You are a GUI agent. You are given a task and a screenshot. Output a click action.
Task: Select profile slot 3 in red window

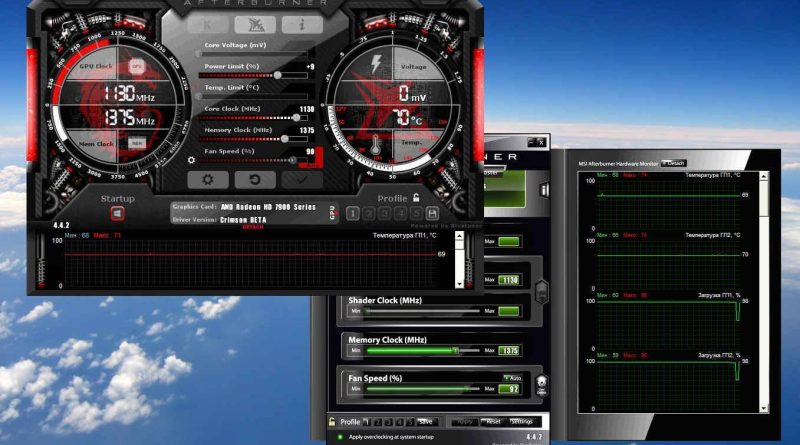[x=385, y=213]
